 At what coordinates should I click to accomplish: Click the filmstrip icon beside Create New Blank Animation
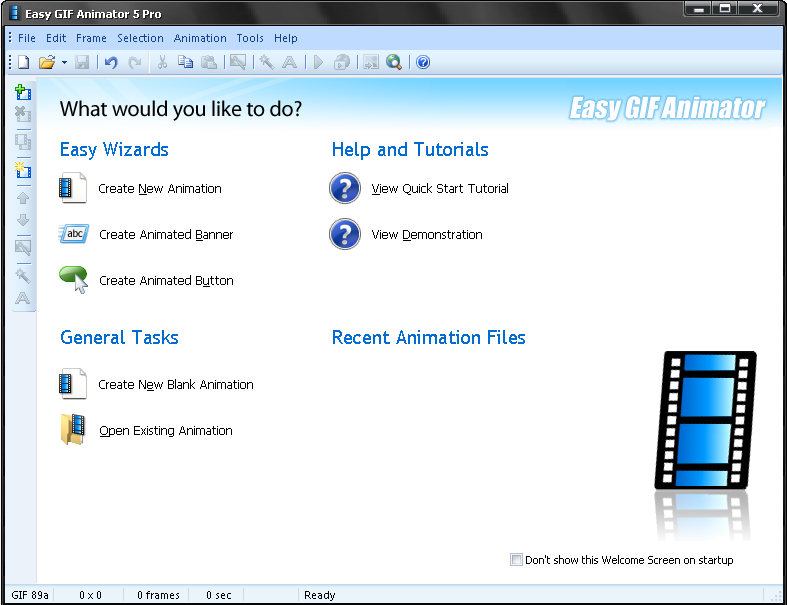[x=73, y=384]
